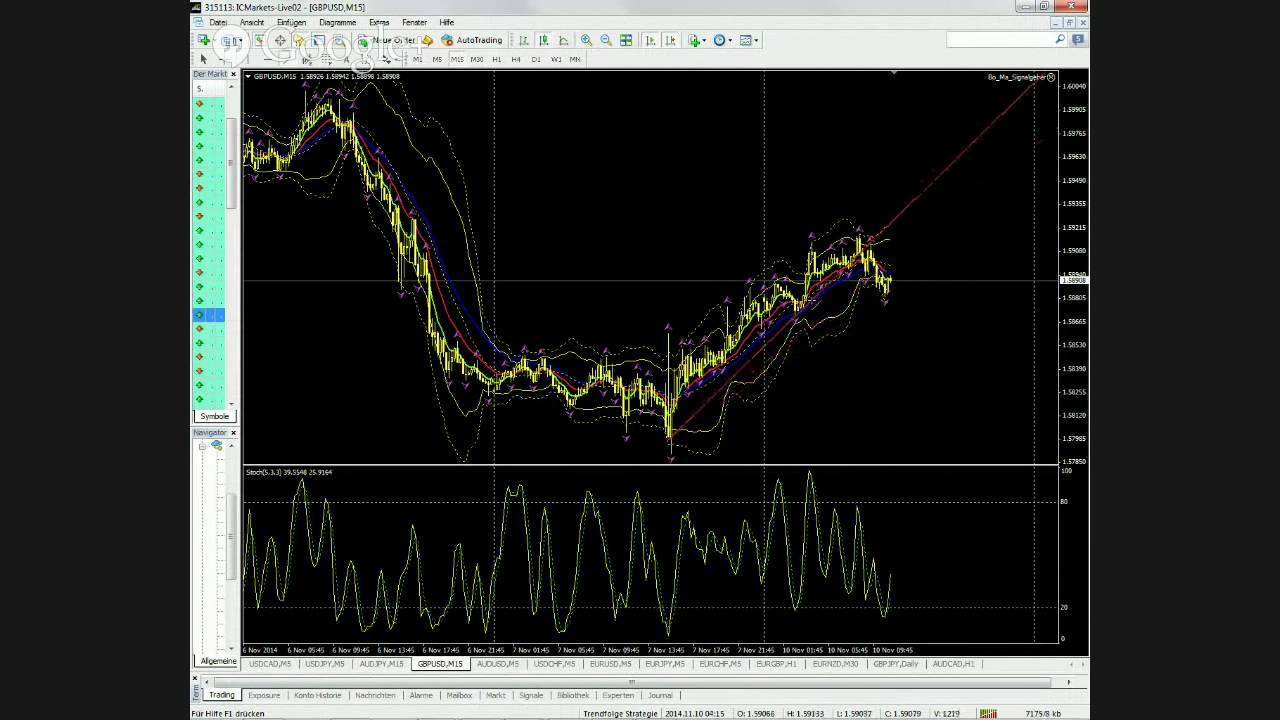Select the M30 timeframe
Screen dimensions: 1280x720
tap(477, 59)
